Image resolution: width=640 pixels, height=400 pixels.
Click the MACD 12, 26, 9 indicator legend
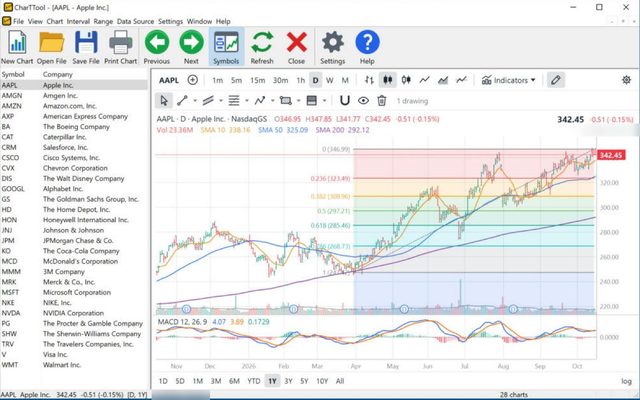tap(182, 322)
